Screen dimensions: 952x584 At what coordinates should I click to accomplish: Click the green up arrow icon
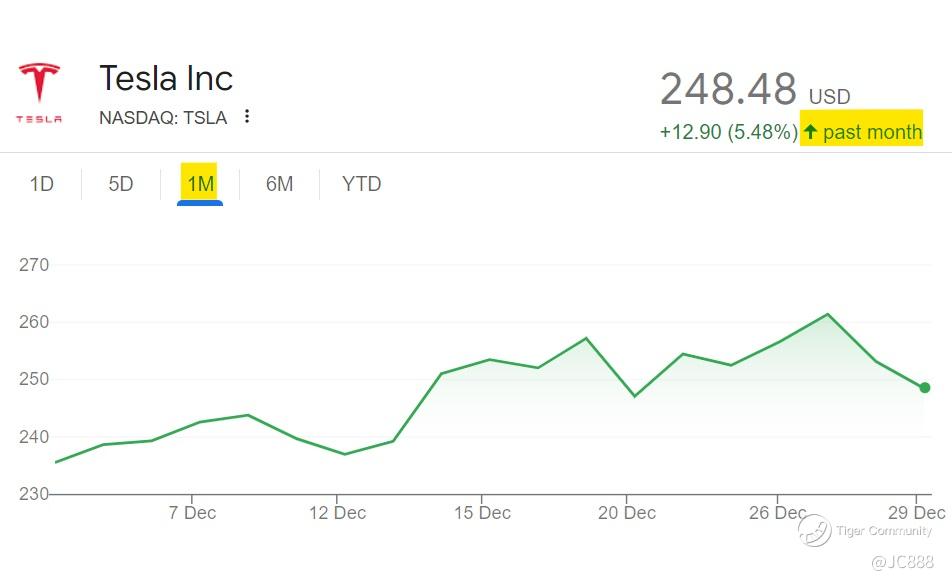click(810, 131)
